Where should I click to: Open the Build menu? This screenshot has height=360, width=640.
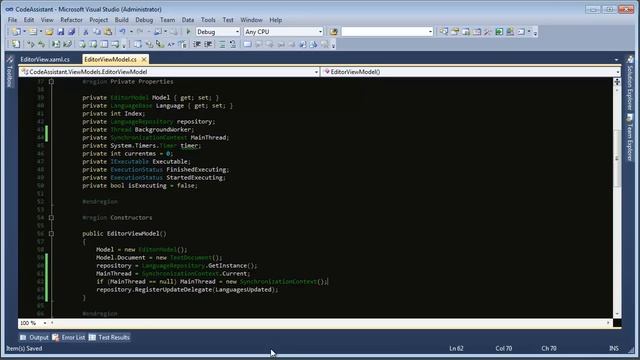click(121, 20)
